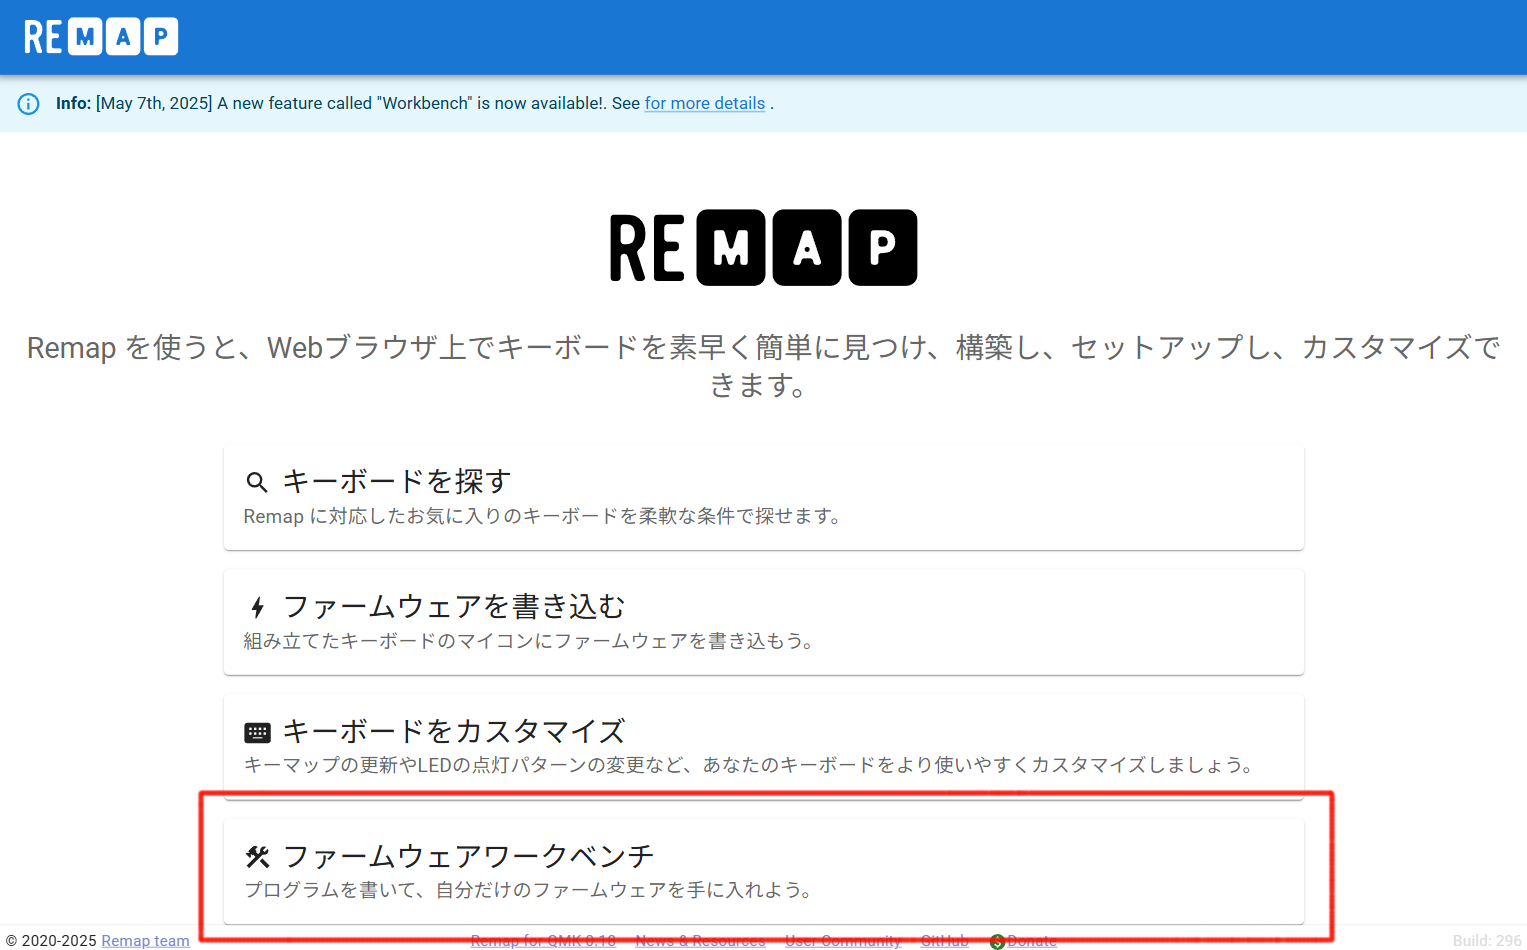Open the キーボードを探す card

pyautogui.click(x=764, y=497)
